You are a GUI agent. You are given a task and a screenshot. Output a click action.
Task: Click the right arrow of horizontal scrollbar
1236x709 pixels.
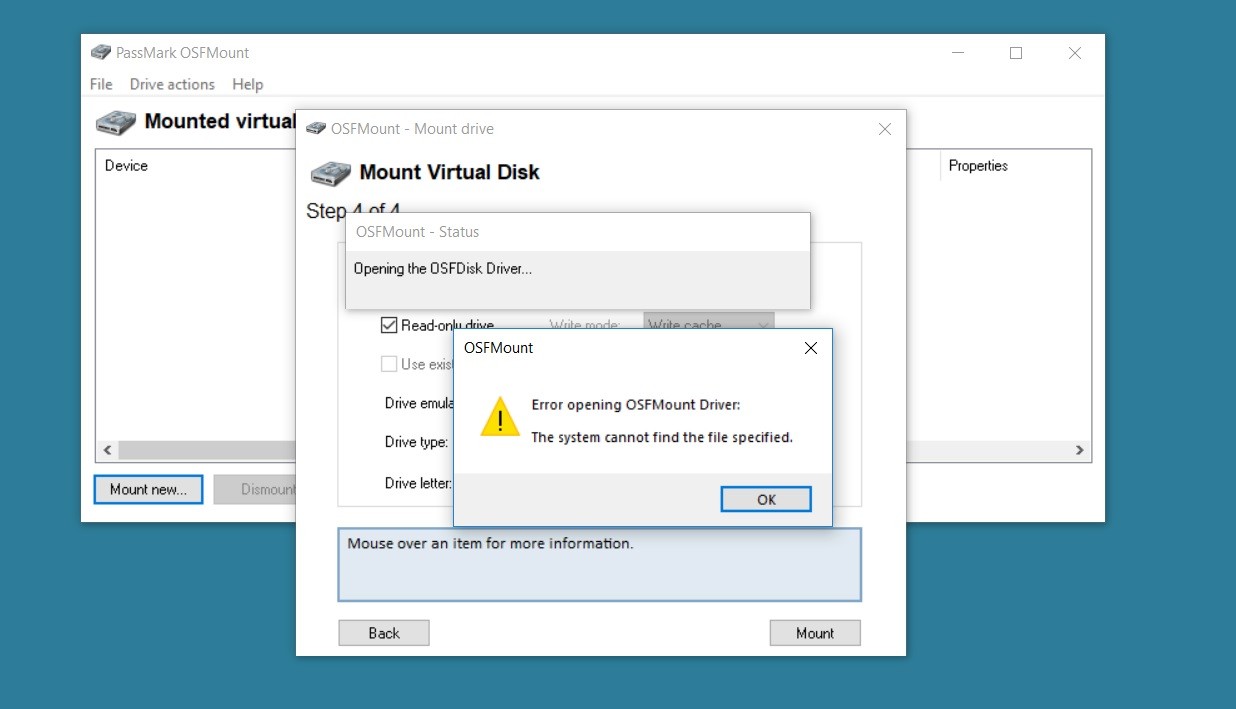click(1080, 450)
